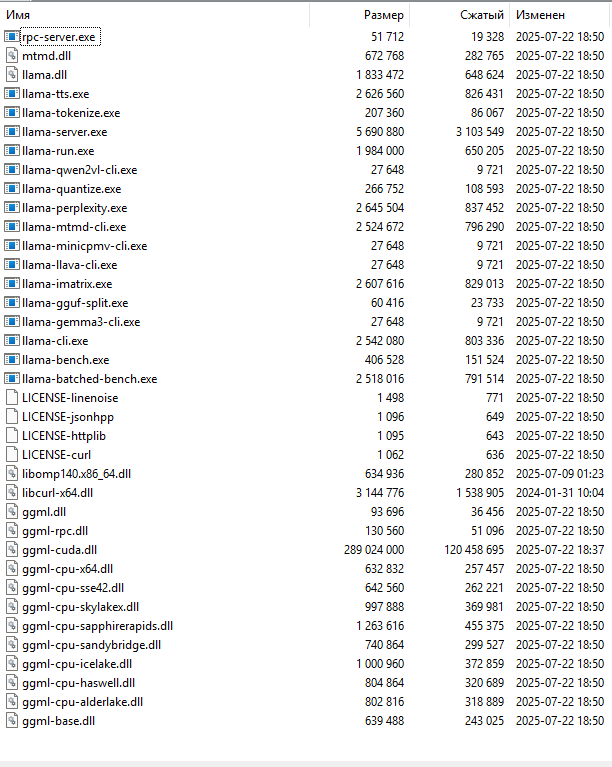Select the file name ggml-cpu-alderlake.dll
This screenshot has width=612, height=767.
click(x=83, y=702)
